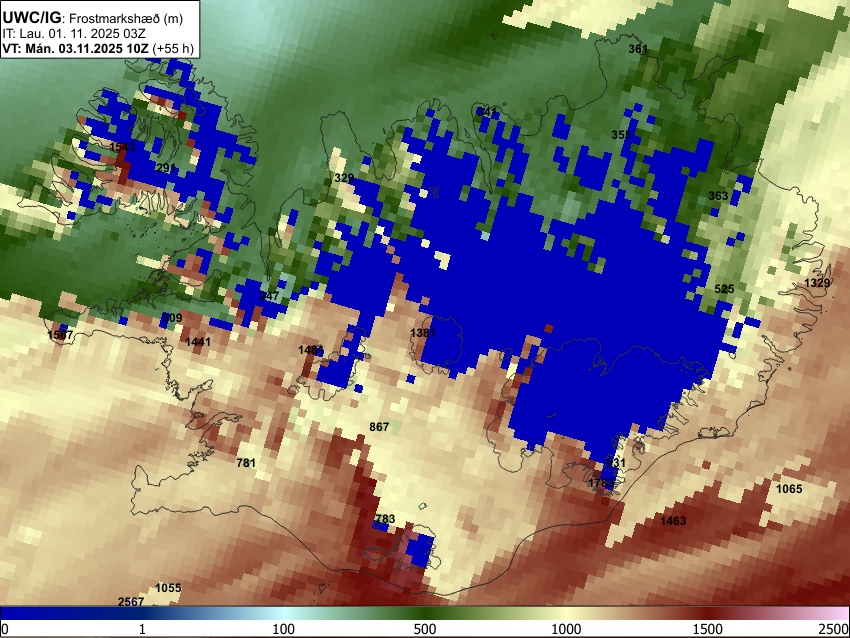Click the map value label '329'
The image size is (850, 638).
(344, 178)
